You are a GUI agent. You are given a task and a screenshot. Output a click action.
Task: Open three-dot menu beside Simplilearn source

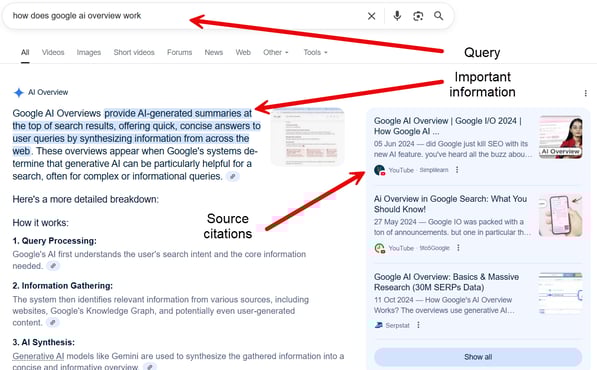457,170
